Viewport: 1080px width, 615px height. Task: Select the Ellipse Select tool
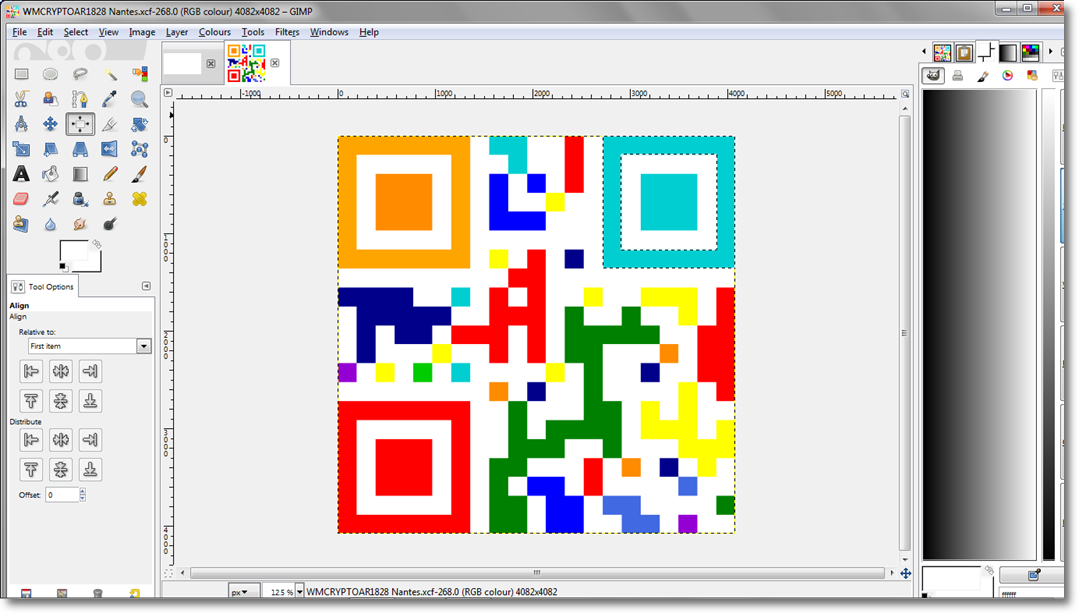(50, 74)
